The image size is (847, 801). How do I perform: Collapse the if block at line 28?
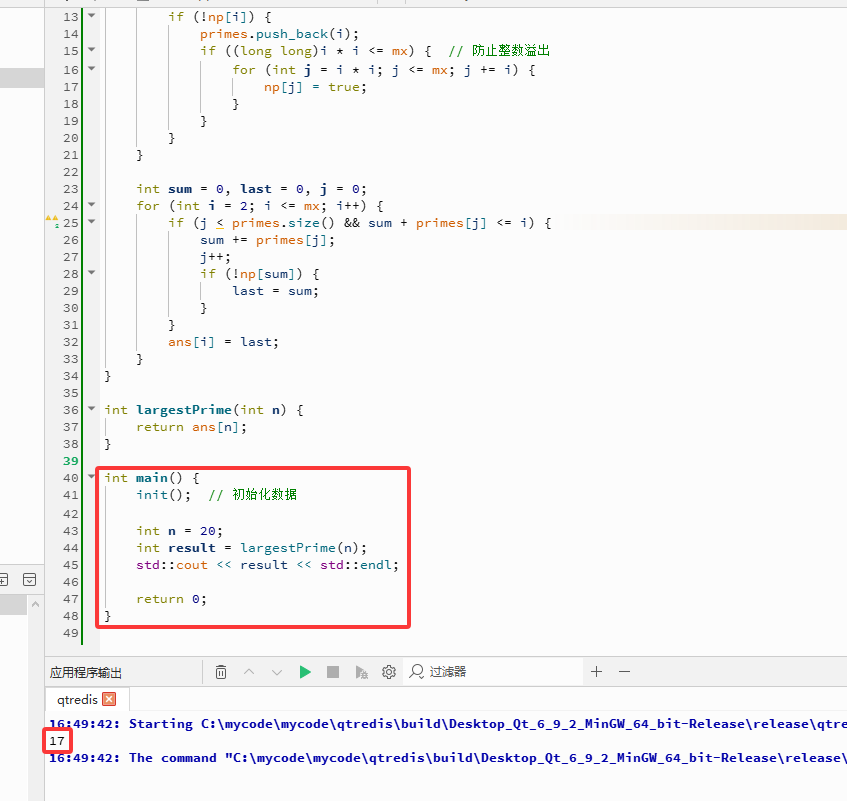coord(91,273)
